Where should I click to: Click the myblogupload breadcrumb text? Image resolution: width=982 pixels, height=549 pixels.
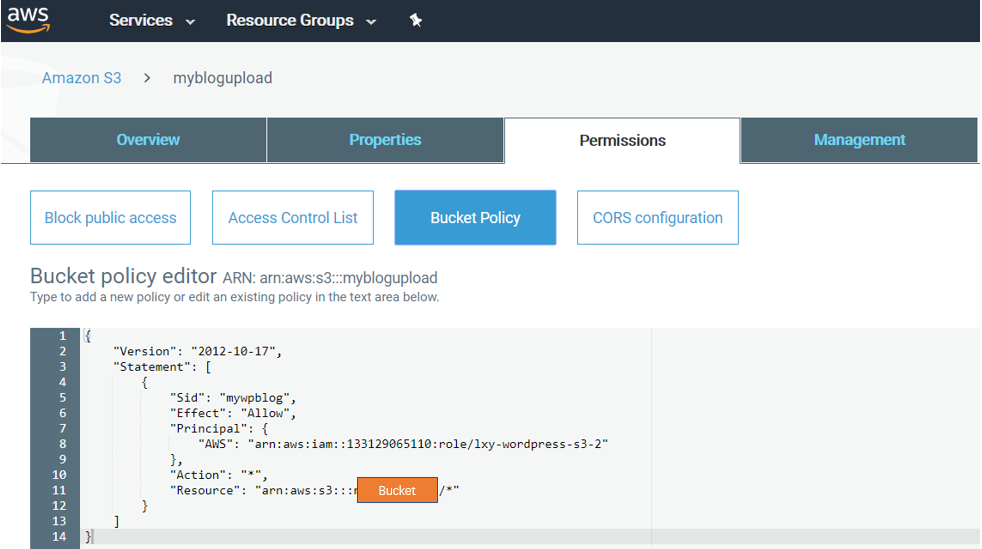pyautogui.click(x=222, y=78)
